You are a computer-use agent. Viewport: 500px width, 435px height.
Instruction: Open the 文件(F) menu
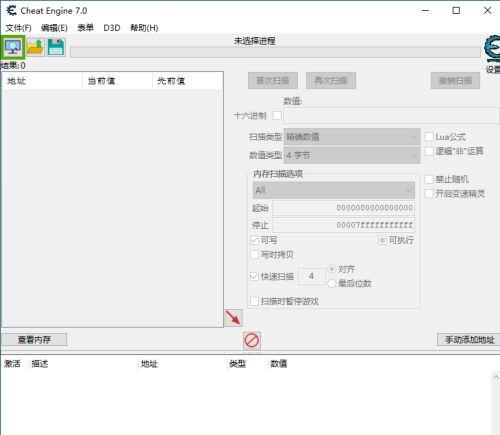18,28
